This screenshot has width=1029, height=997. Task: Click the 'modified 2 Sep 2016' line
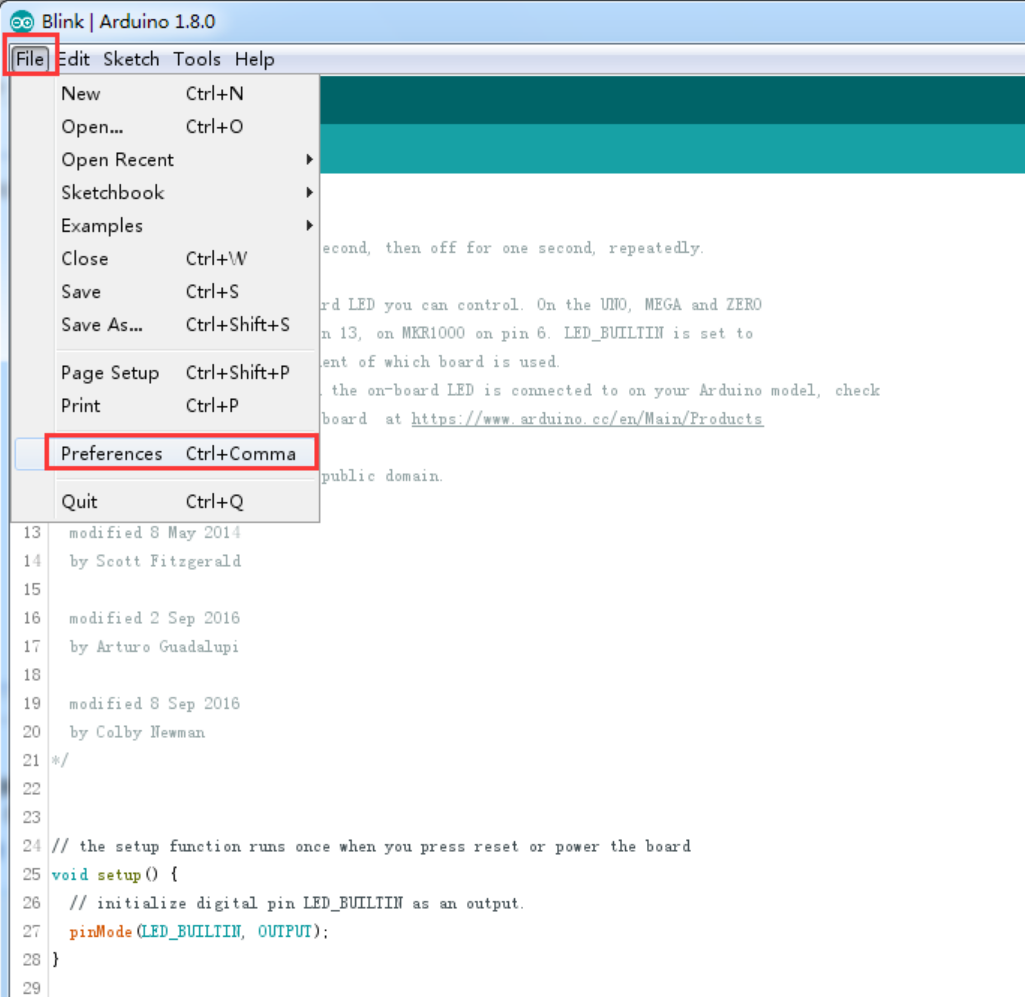point(154,618)
